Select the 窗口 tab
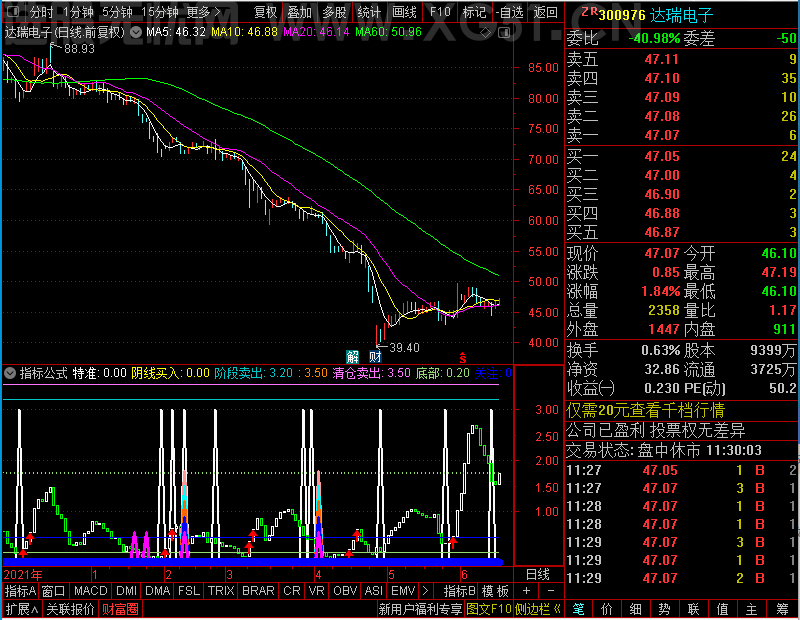800x620 pixels. pos(54,591)
